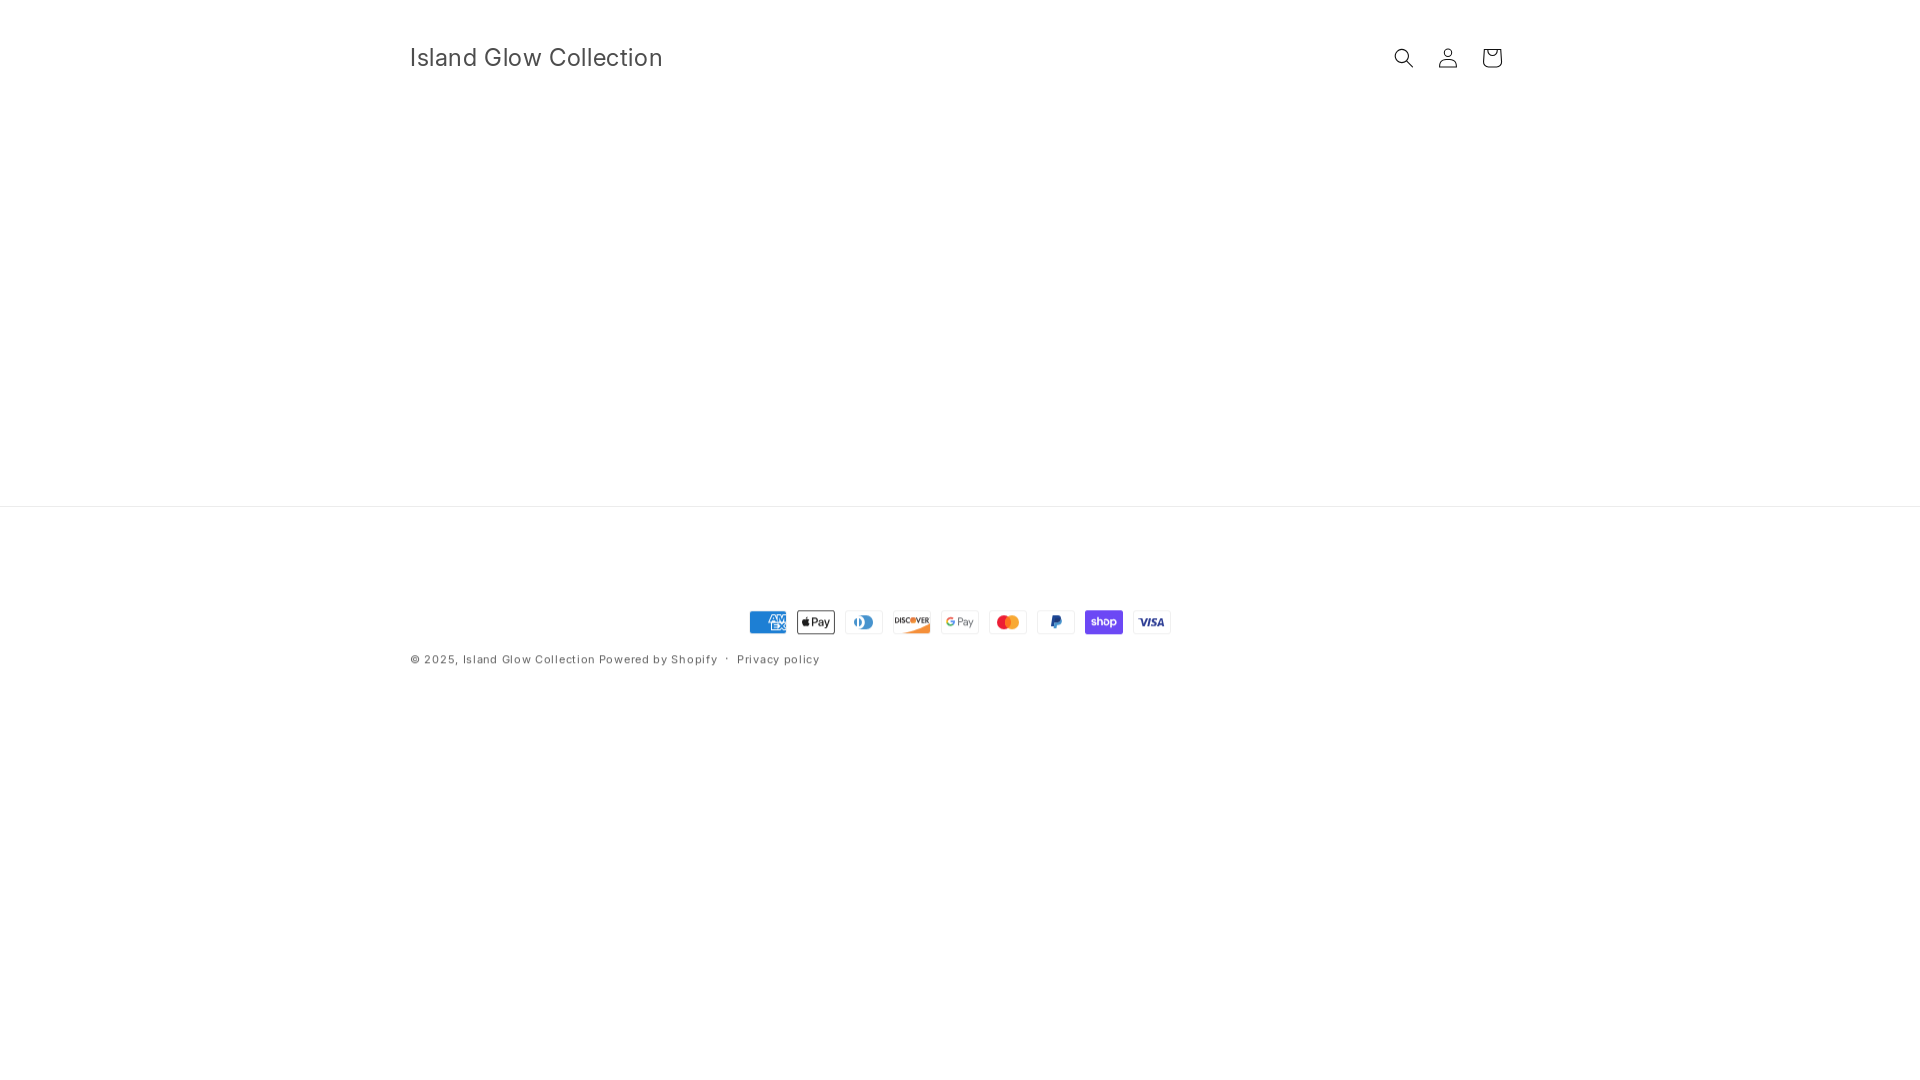Click the American Express payment icon
This screenshot has height=1080, width=1920.
point(768,622)
